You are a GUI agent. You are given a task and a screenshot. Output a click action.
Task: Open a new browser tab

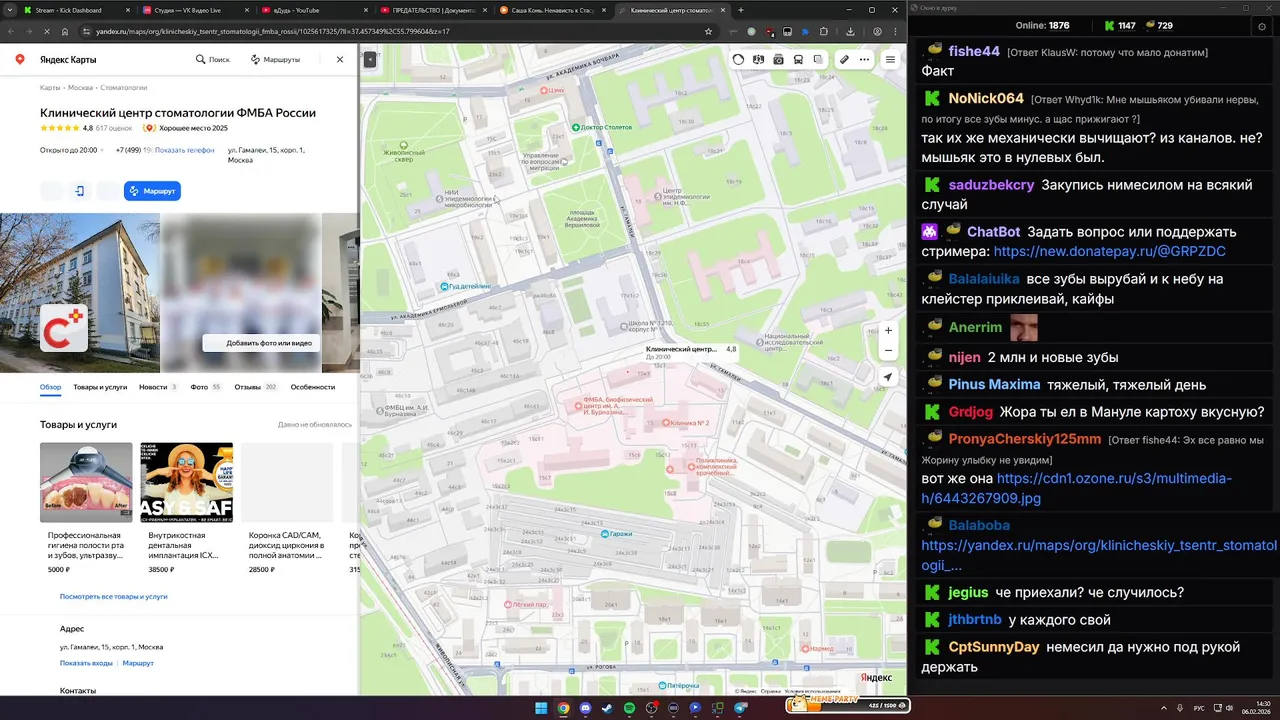coord(741,10)
